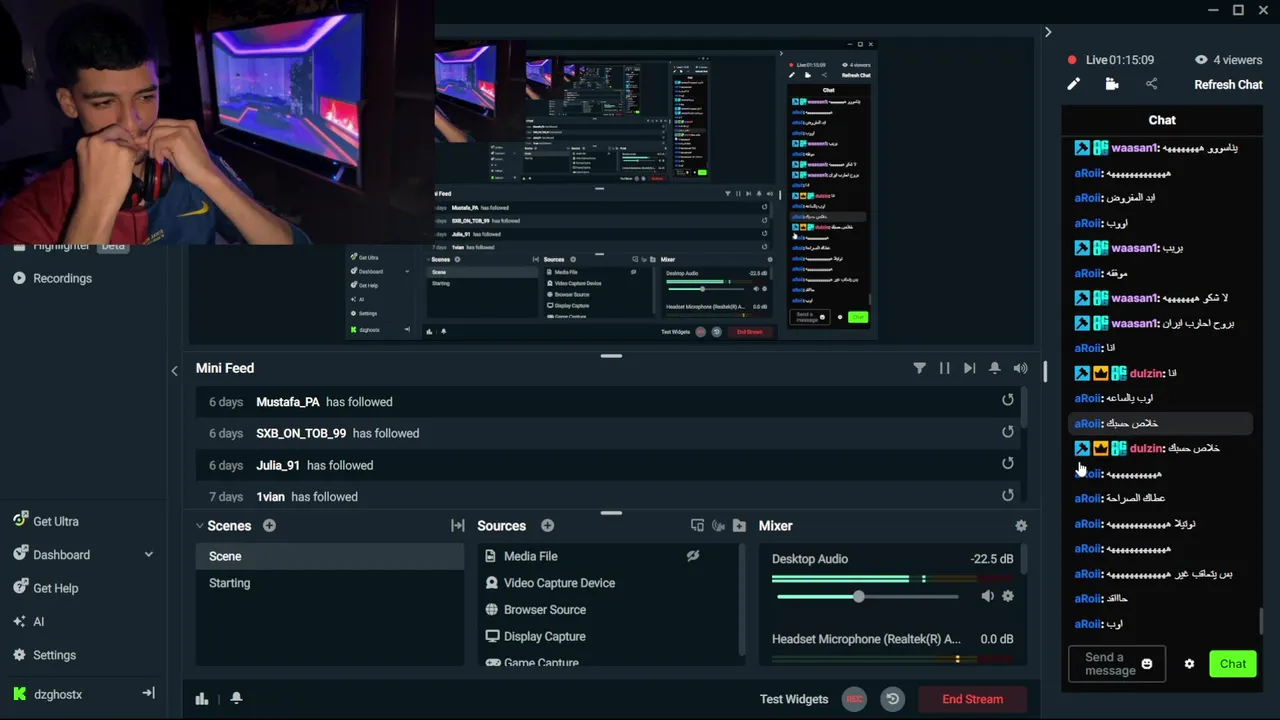
Task: Add a new source with the plus icon
Action: pos(547,526)
